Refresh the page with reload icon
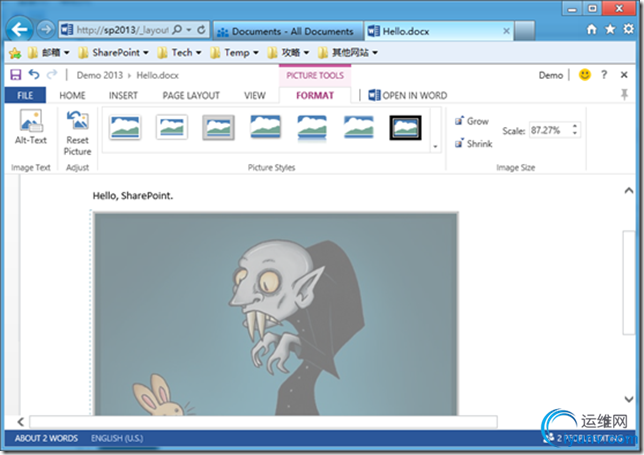The image size is (644, 455). (x=201, y=30)
